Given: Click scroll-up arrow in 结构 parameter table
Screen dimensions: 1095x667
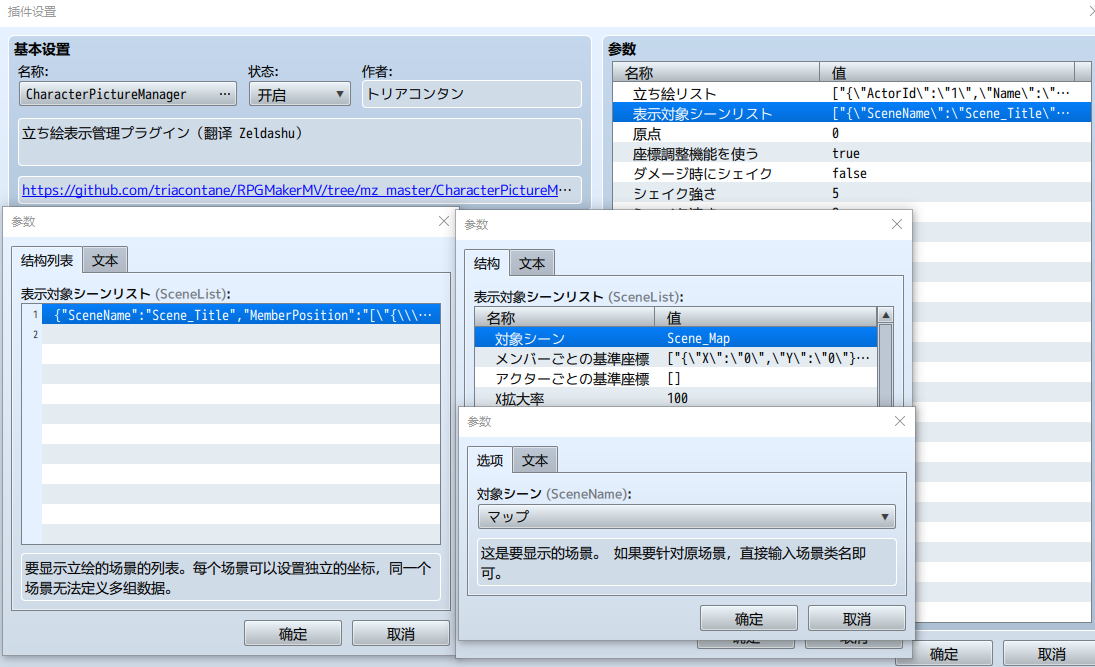Looking at the screenshot, I should coord(885,316).
